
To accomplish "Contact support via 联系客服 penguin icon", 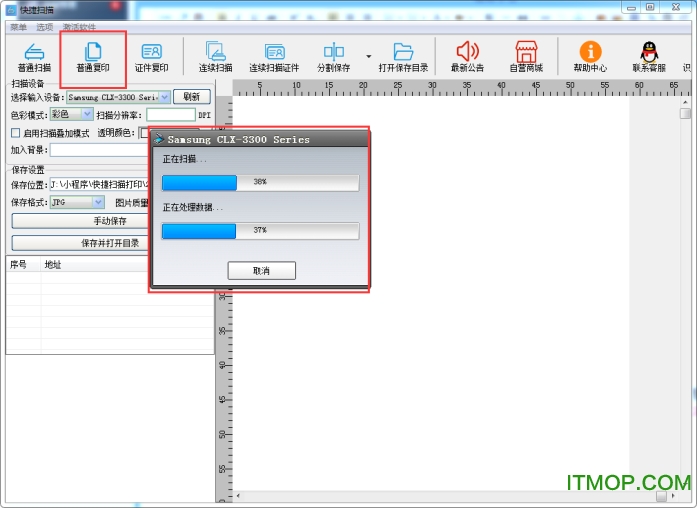I will (x=649, y=52).
